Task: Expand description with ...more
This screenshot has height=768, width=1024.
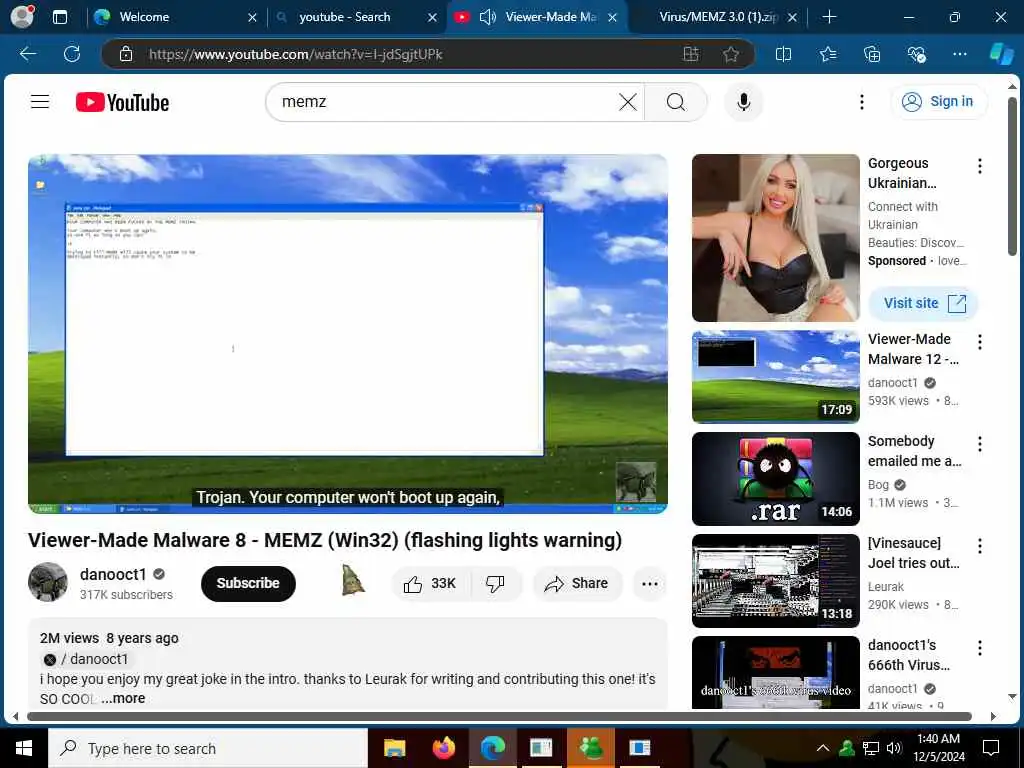Action: [x=123, y=698]
